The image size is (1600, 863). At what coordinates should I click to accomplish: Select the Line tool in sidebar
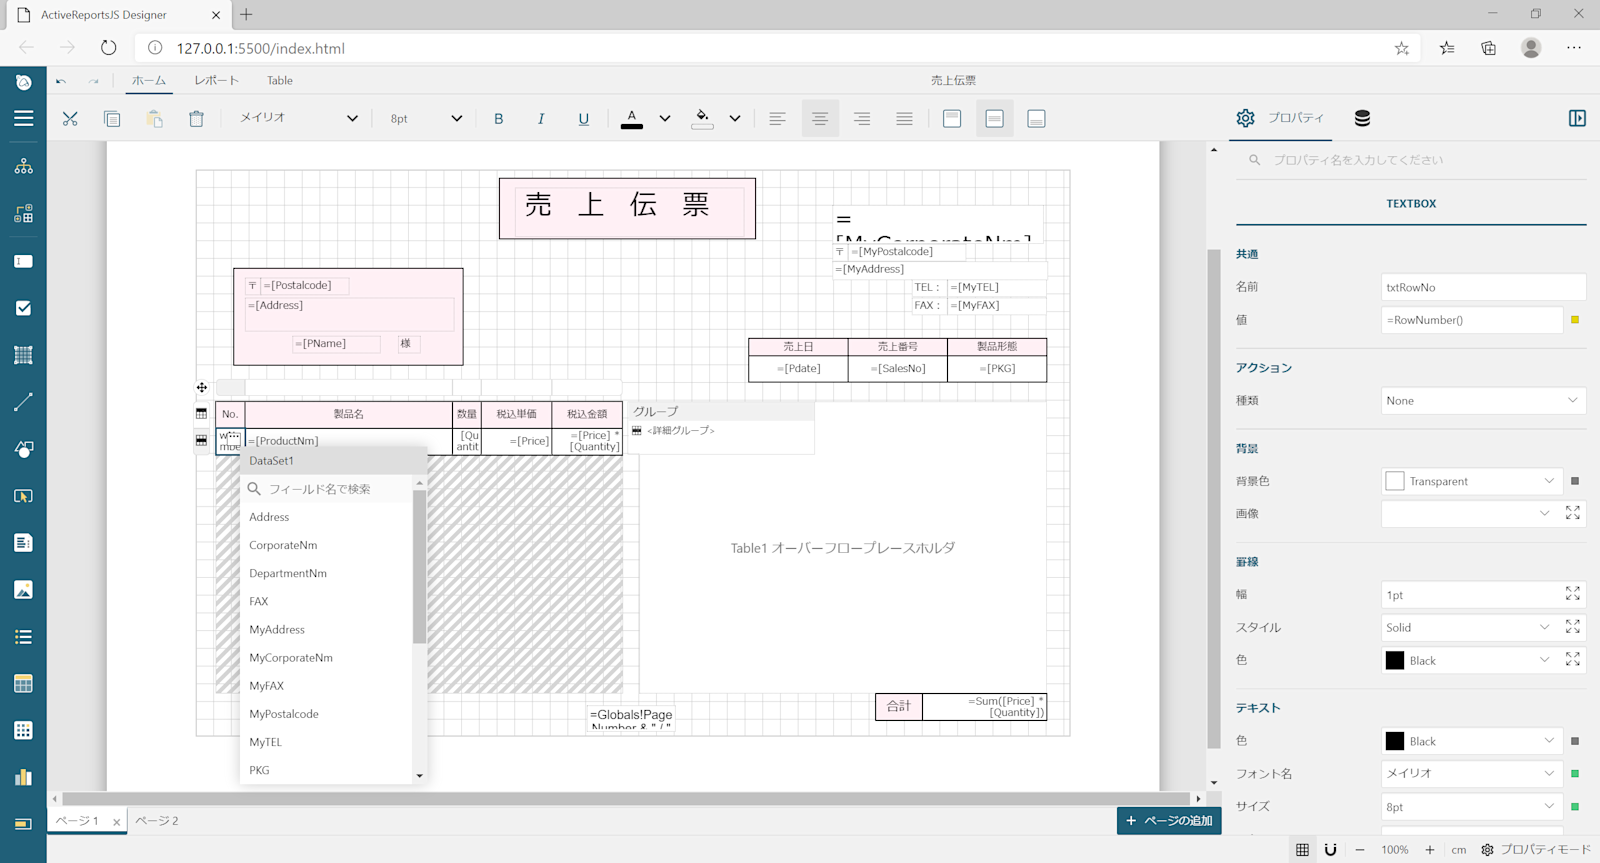[x=24, y=402]
